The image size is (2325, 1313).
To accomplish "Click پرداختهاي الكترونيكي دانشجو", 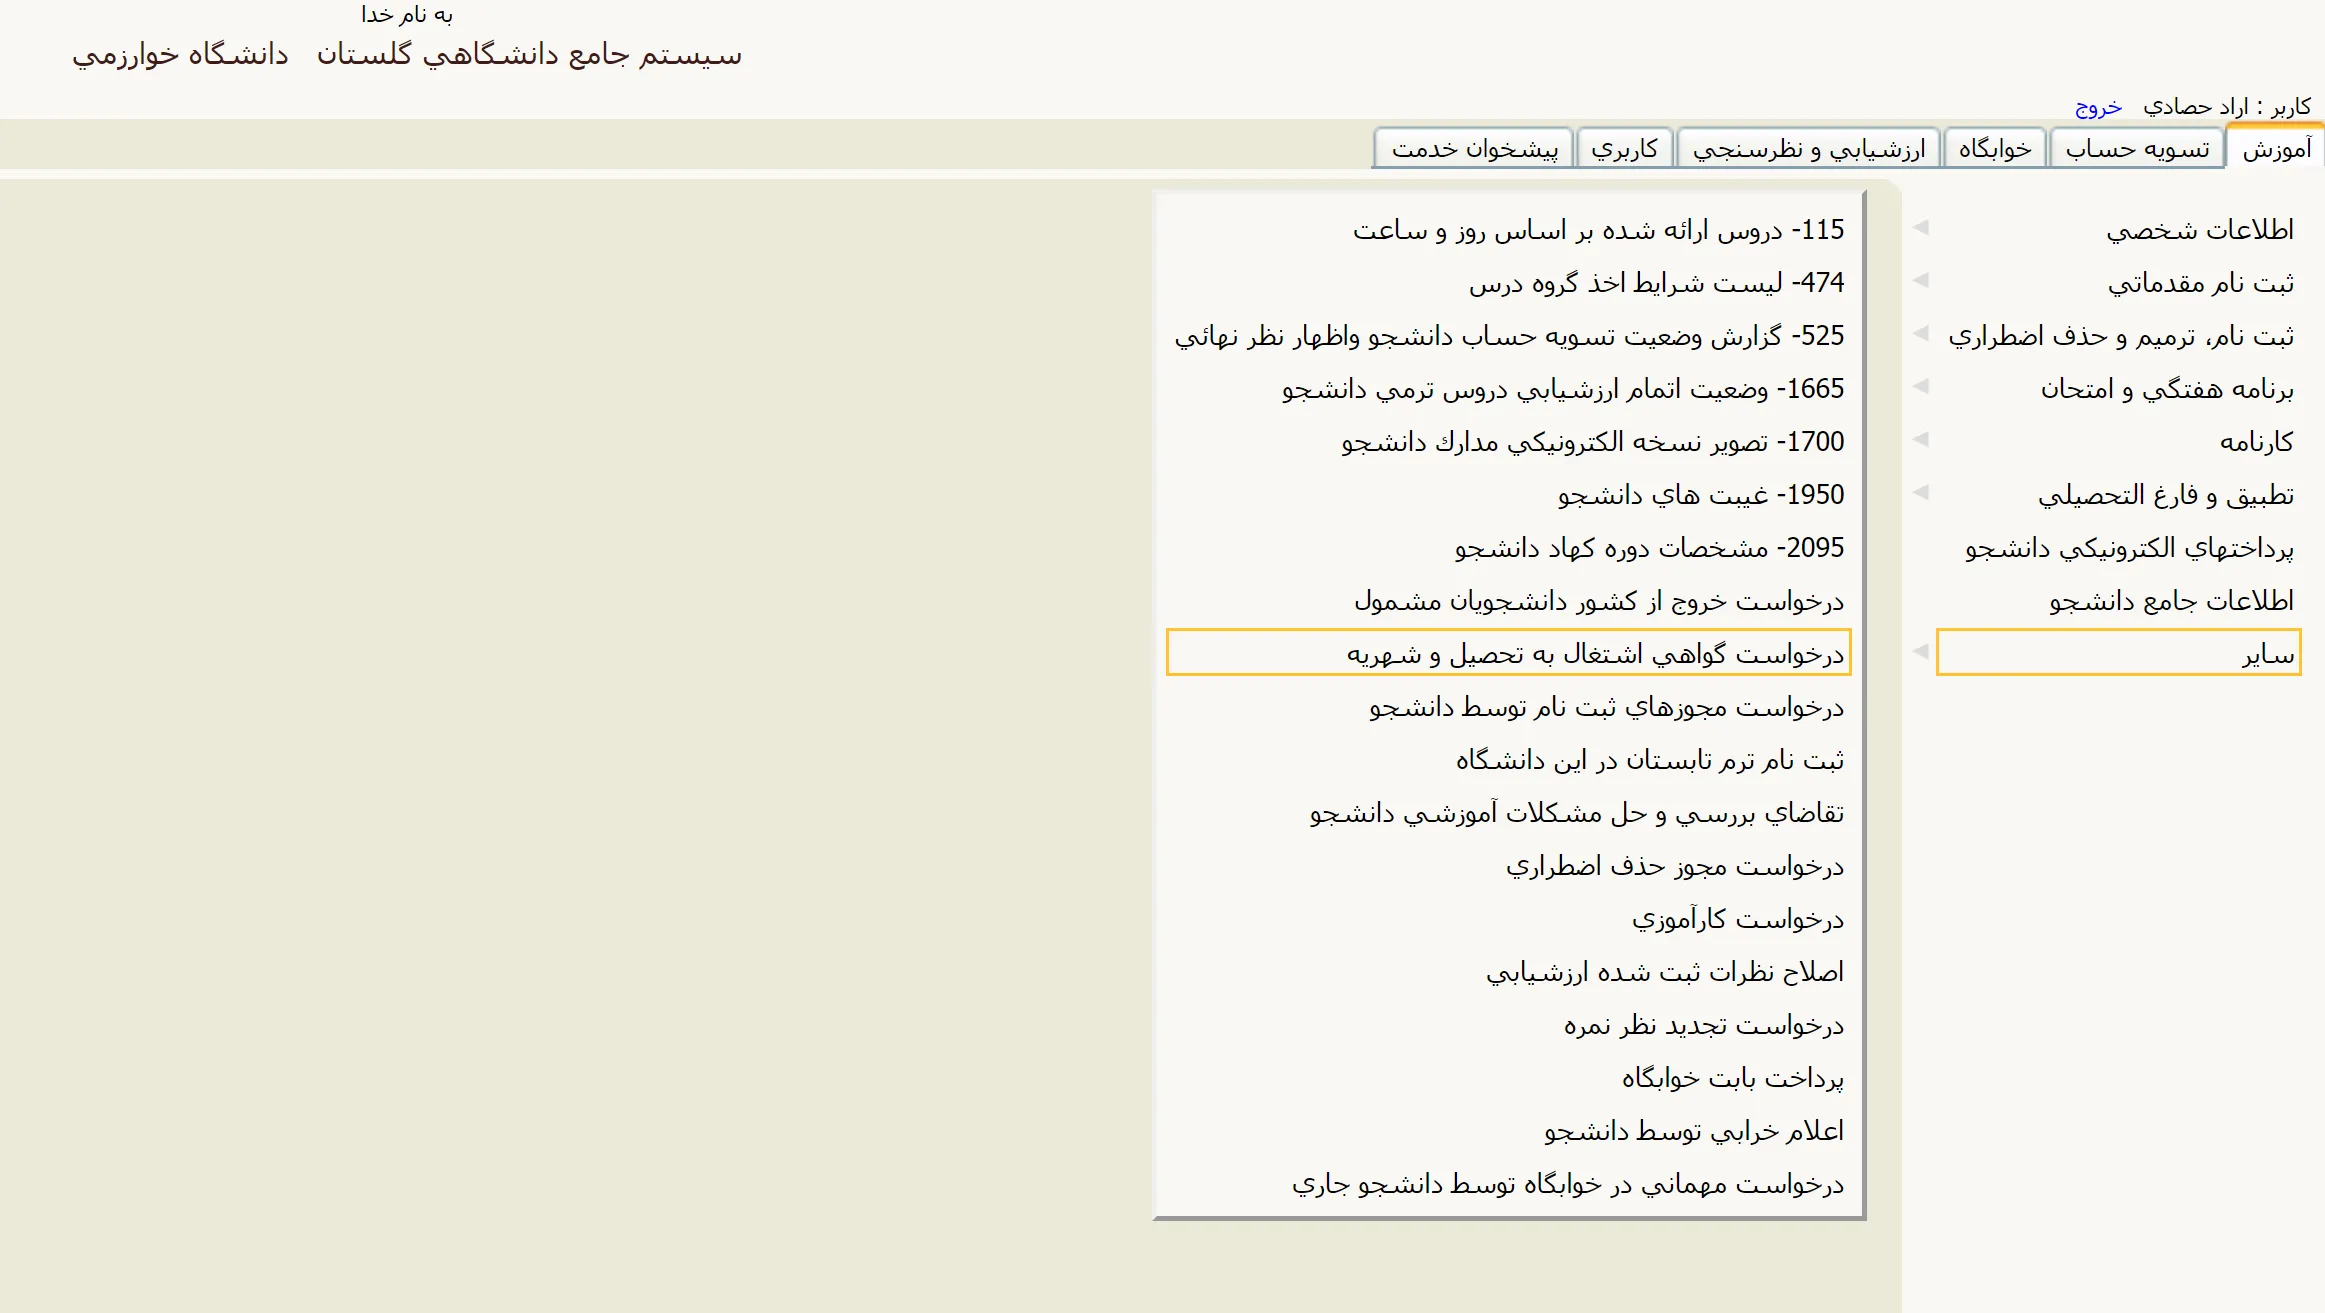I will pos(2129,548).
